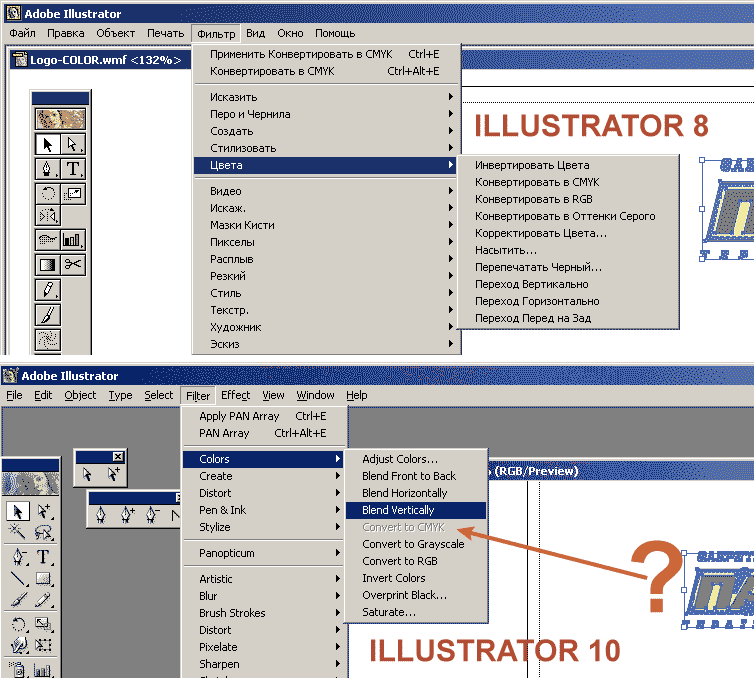Choose Adjust Colors... in the Colors submenu
This screenshot has height=678, width=754.
click(416, 459)
